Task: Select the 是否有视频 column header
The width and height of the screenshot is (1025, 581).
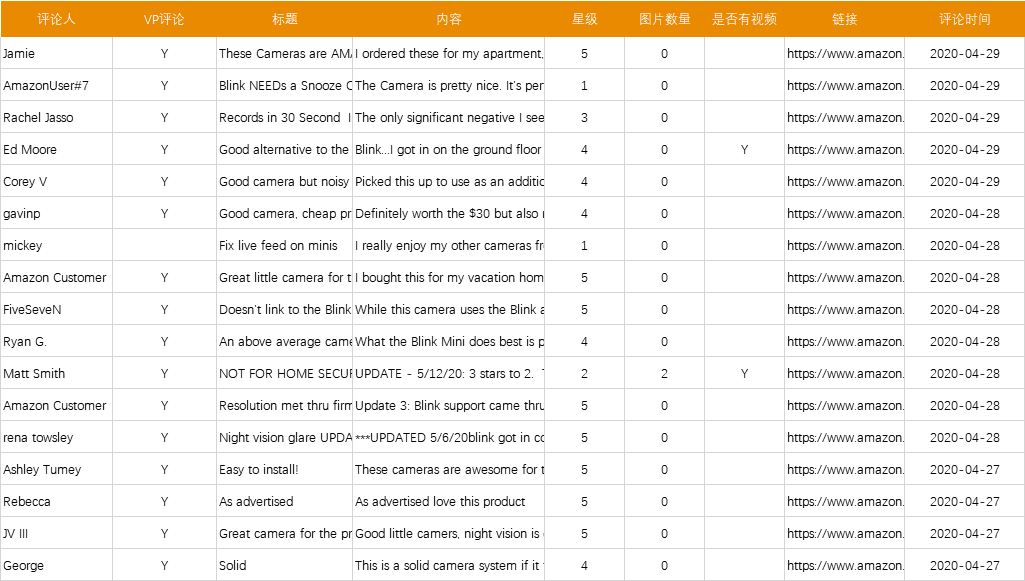Action: click(744, 19)
